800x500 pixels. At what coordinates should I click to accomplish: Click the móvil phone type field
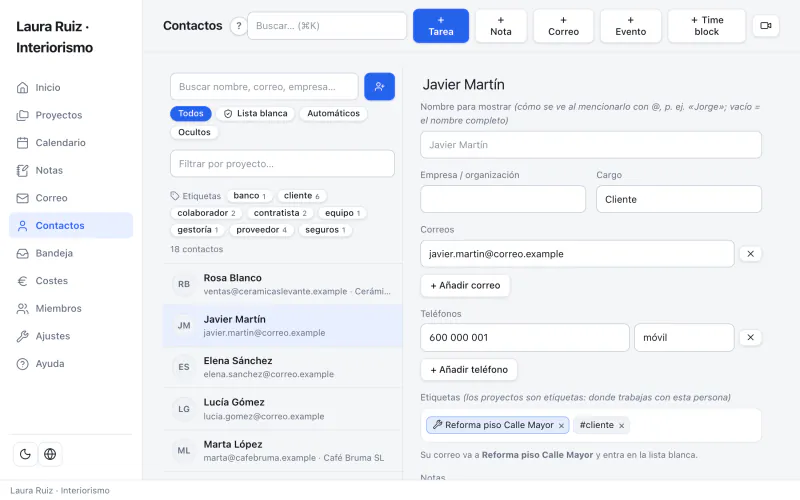[684, 337]
